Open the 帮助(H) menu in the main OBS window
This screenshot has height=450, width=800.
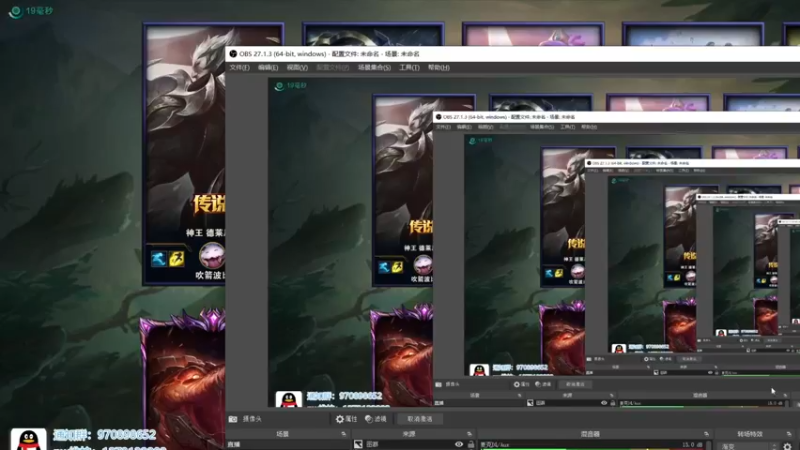click(x=439, y=67)
